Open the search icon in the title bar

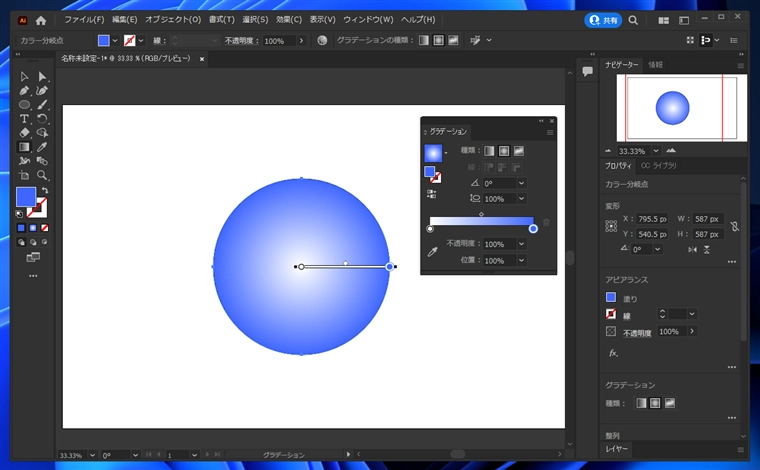[633, 20]
